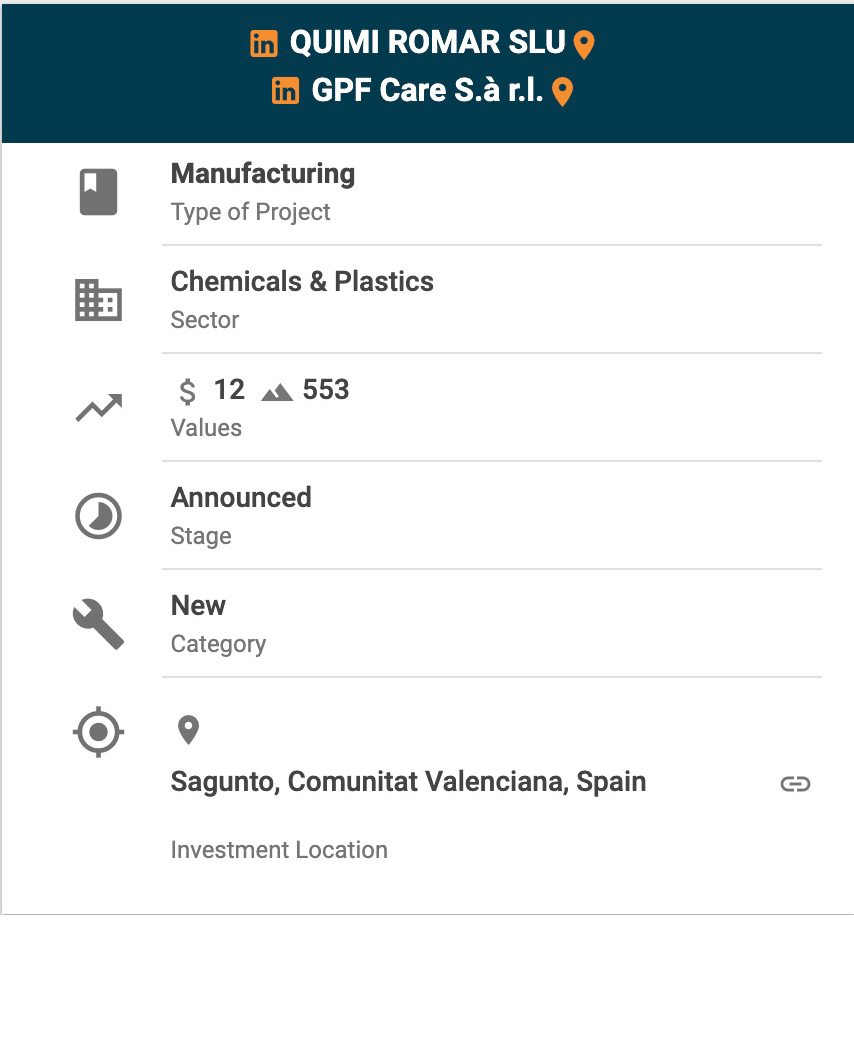
Task: Click the trending-up Values icon
Action: pos(99,408)
